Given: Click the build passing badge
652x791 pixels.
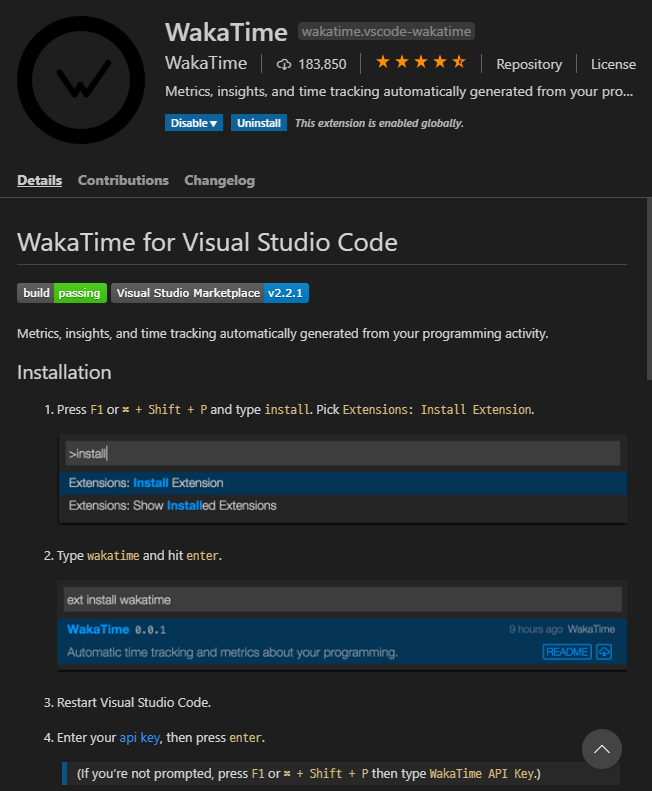Looking at the screenshot, I should coord(62,293).
